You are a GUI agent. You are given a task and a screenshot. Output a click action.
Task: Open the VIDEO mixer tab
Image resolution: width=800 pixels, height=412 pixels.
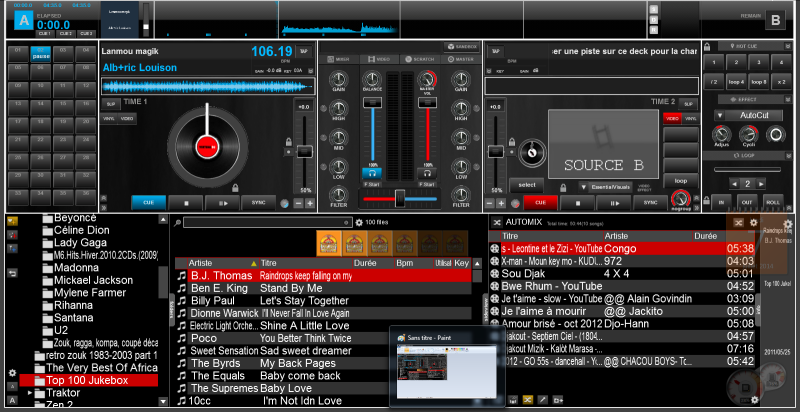pos(377,61)
